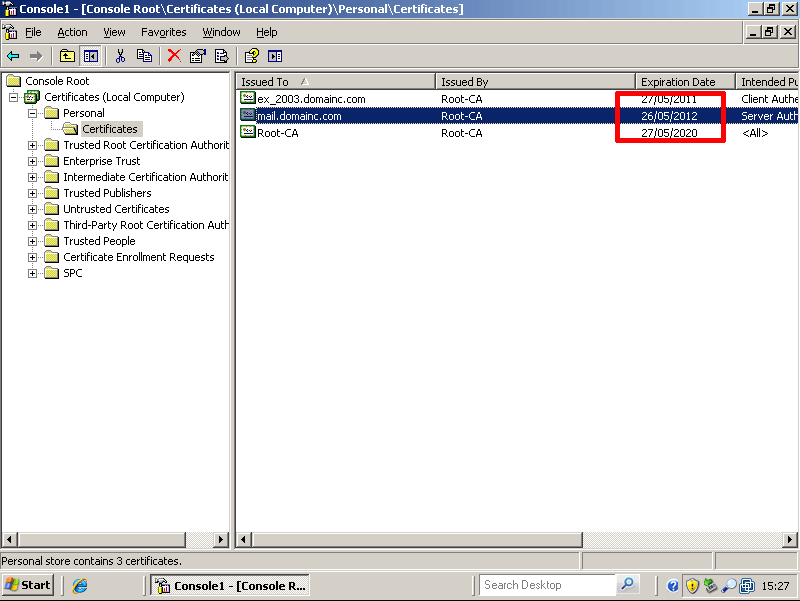800x601 pixels.
Task: Click the ex_2003.domainc.com certificate icon
Action: [x=247, y=98]
